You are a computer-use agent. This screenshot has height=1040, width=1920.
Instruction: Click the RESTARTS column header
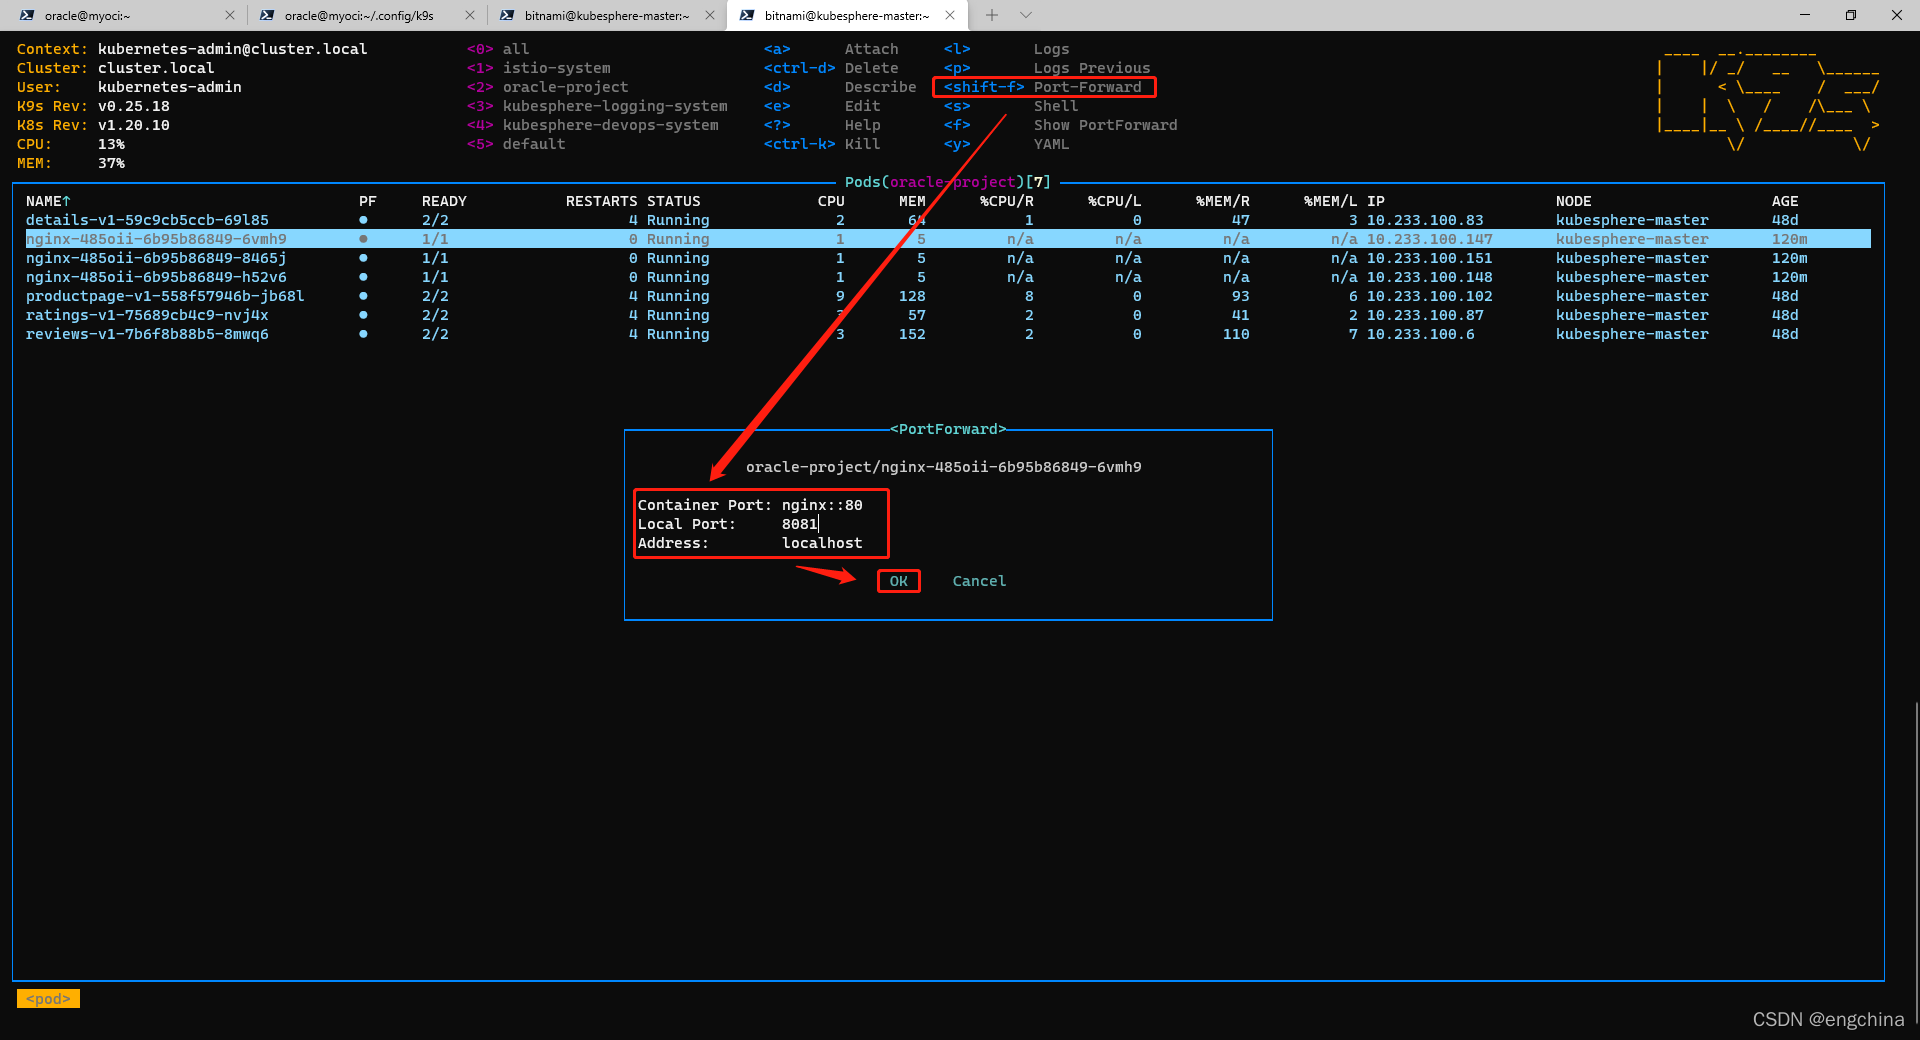click(601, 201)
